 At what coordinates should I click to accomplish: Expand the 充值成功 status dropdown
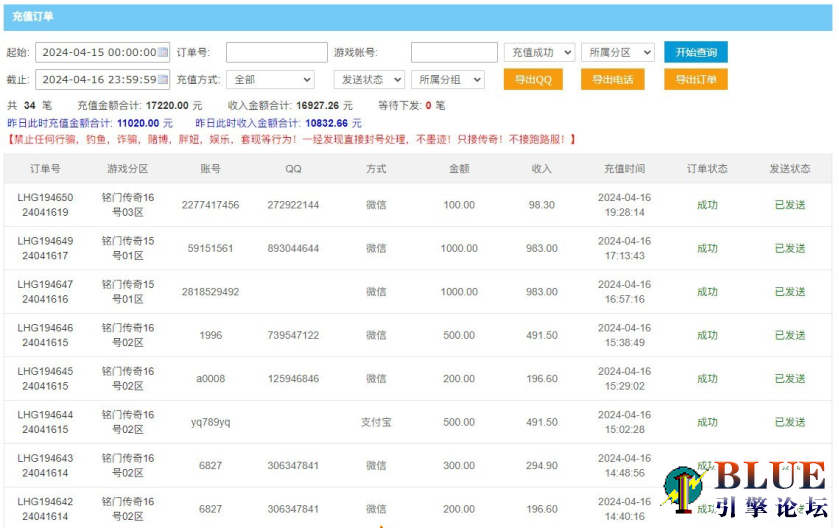tap(539, 53)
